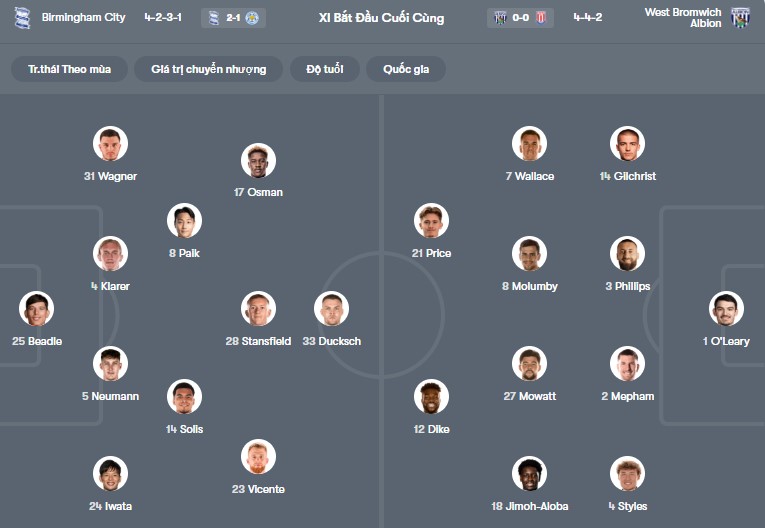Click the West Bromwich Albion club crest
This screenshot has width=765, height=528.
coord(740,17)
